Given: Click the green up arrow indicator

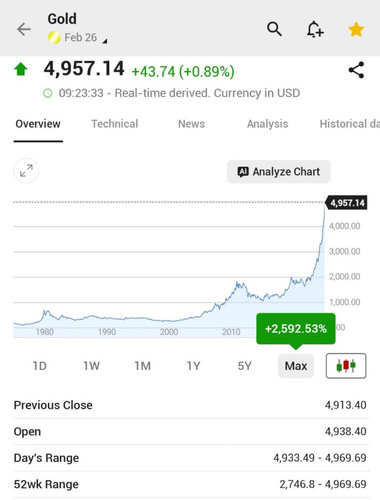Looking at the screenshot, I should pos(21,69).
